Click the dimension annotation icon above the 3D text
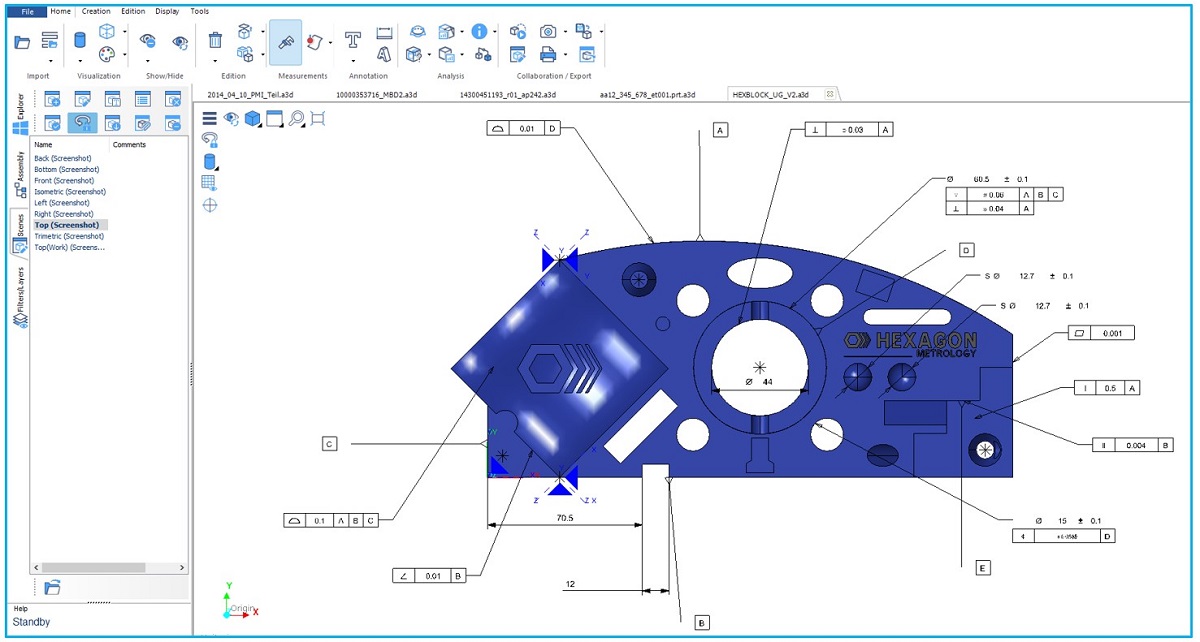 click(x=384, y=32)
